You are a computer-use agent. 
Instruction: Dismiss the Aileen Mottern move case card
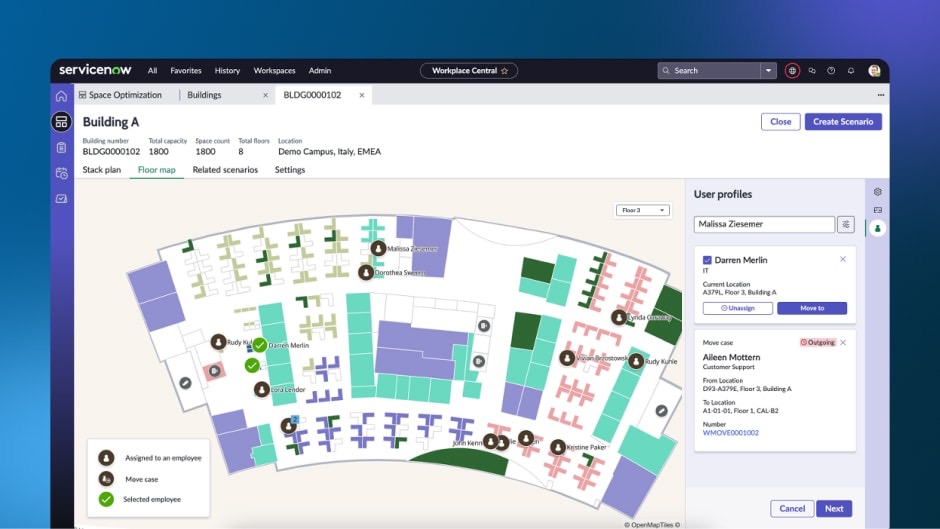843,342
